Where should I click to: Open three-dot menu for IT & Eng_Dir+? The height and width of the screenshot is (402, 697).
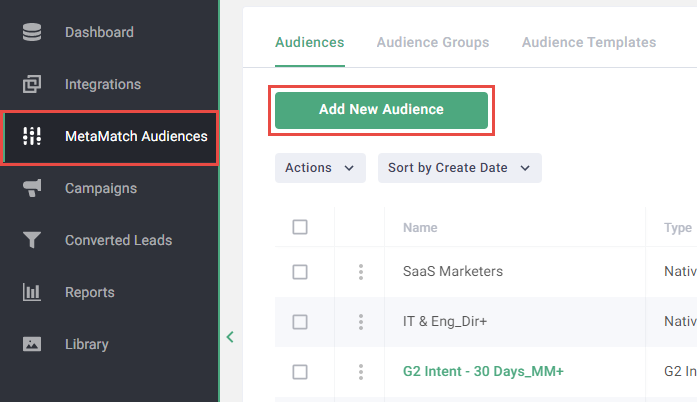pos(360,322)
